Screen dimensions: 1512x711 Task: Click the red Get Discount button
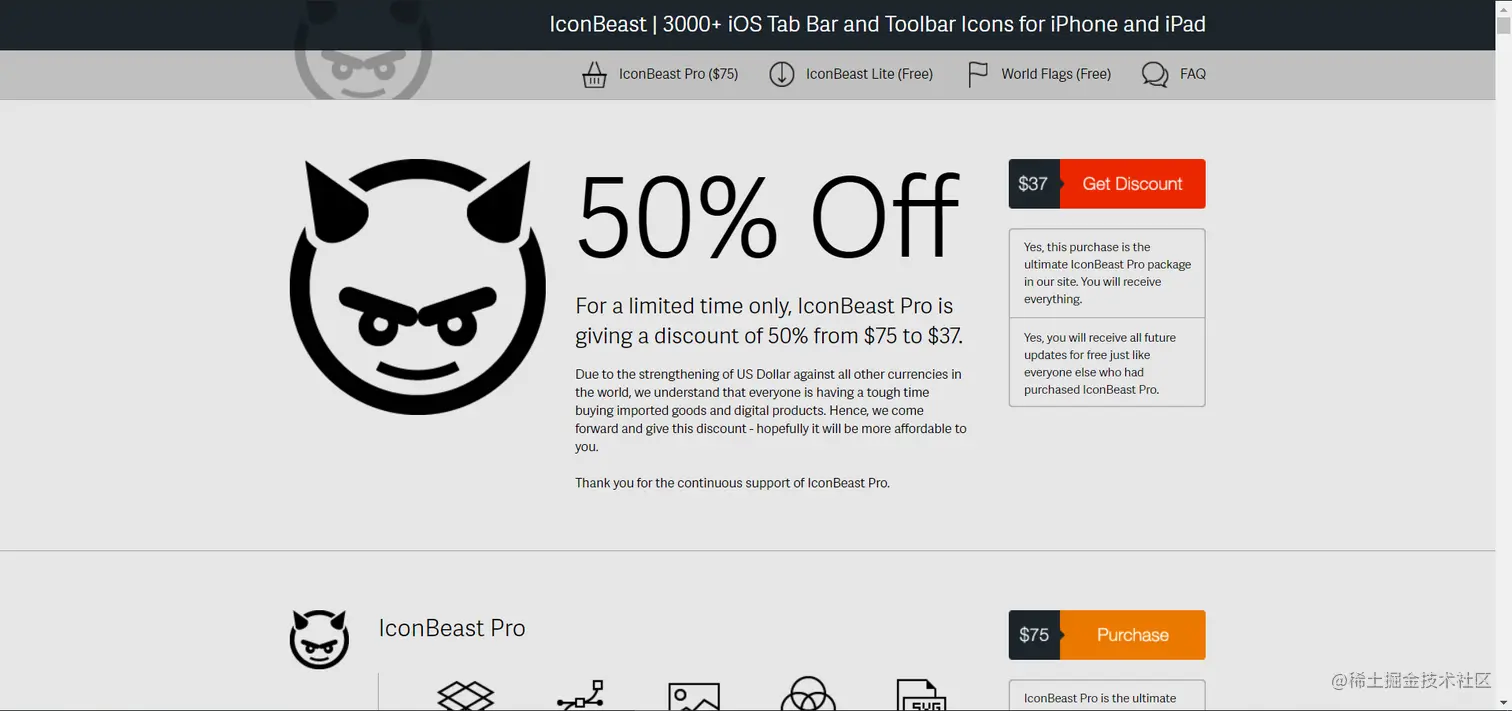point(1132,184)
